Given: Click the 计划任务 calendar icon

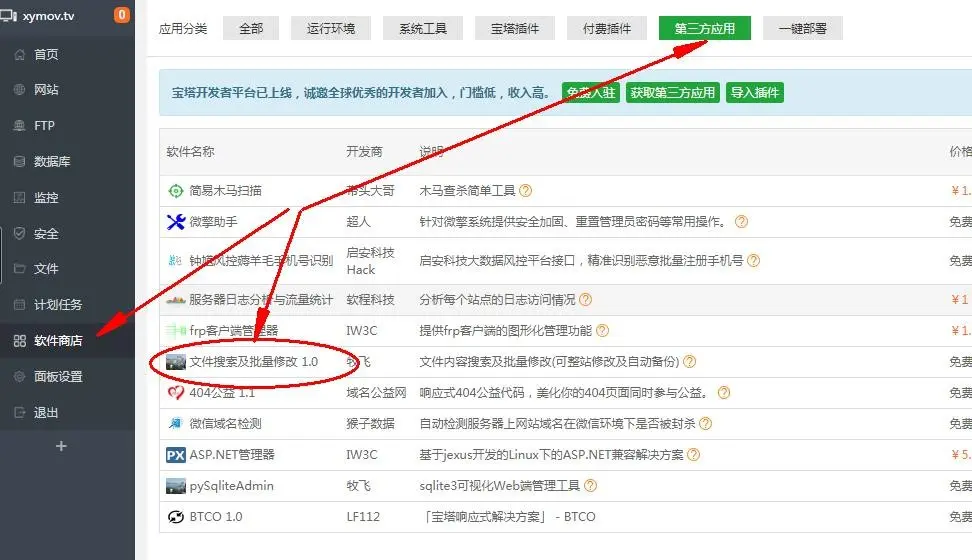Looking at the screenshot, I should point(20,304).
